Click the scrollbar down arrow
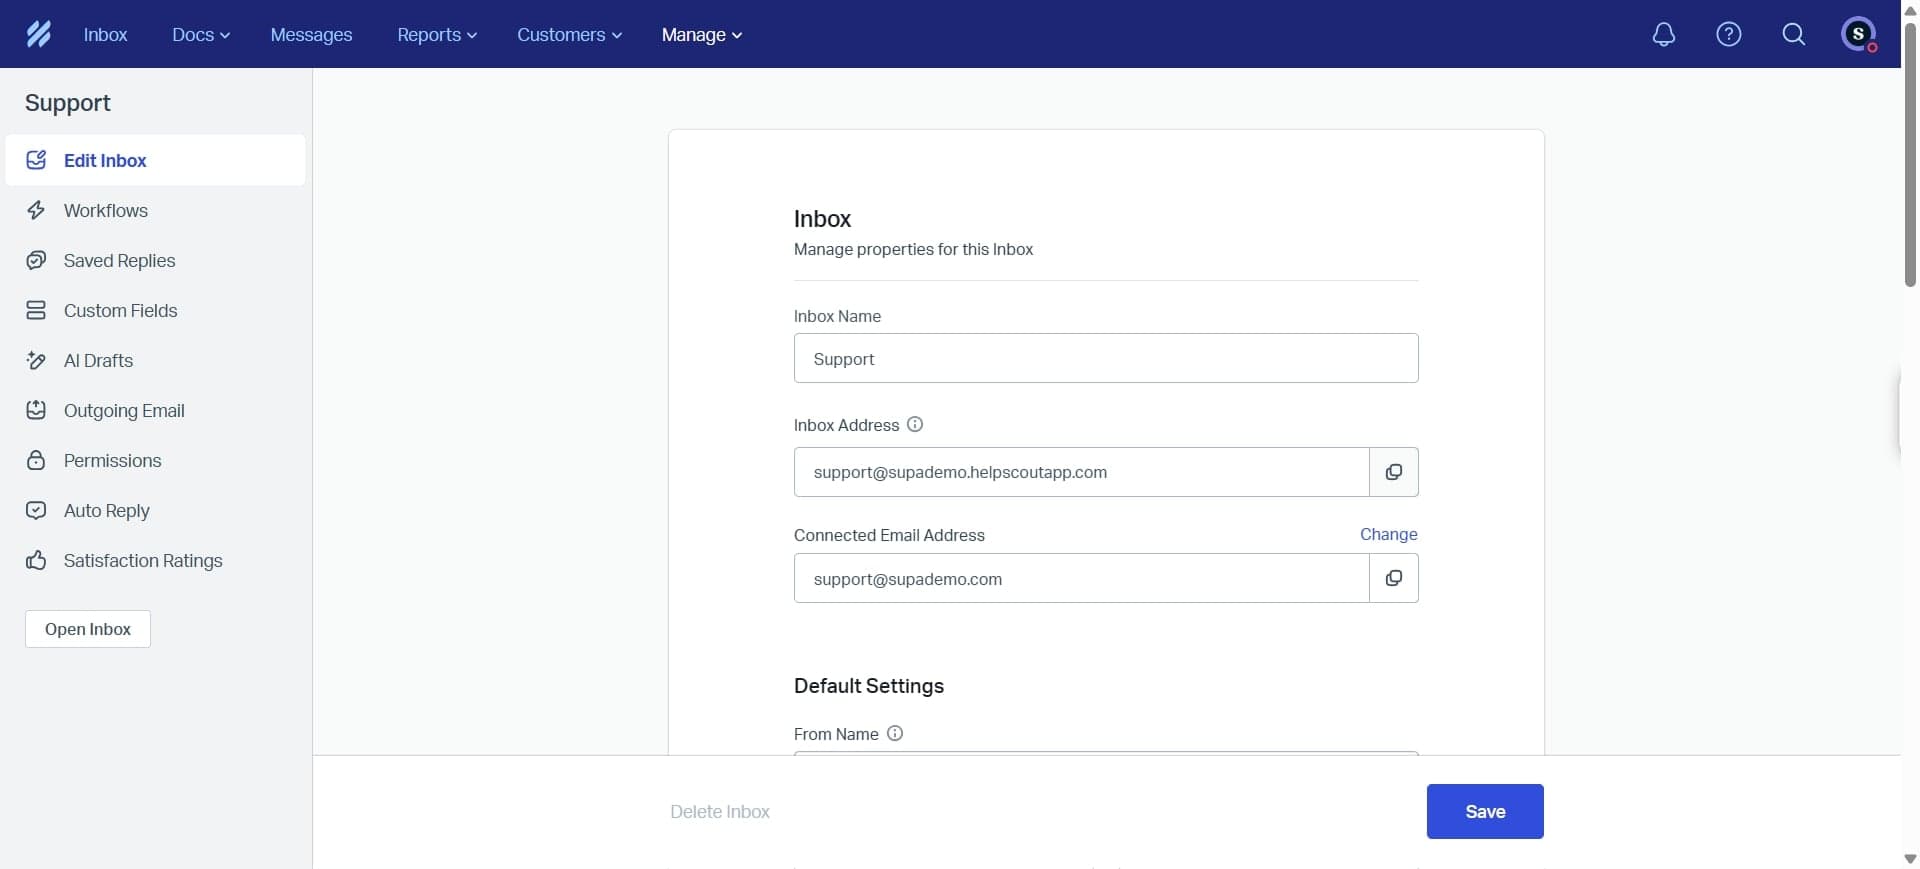The height and width of the screenshot is (869, 1920). click(x=1910, y=859)
